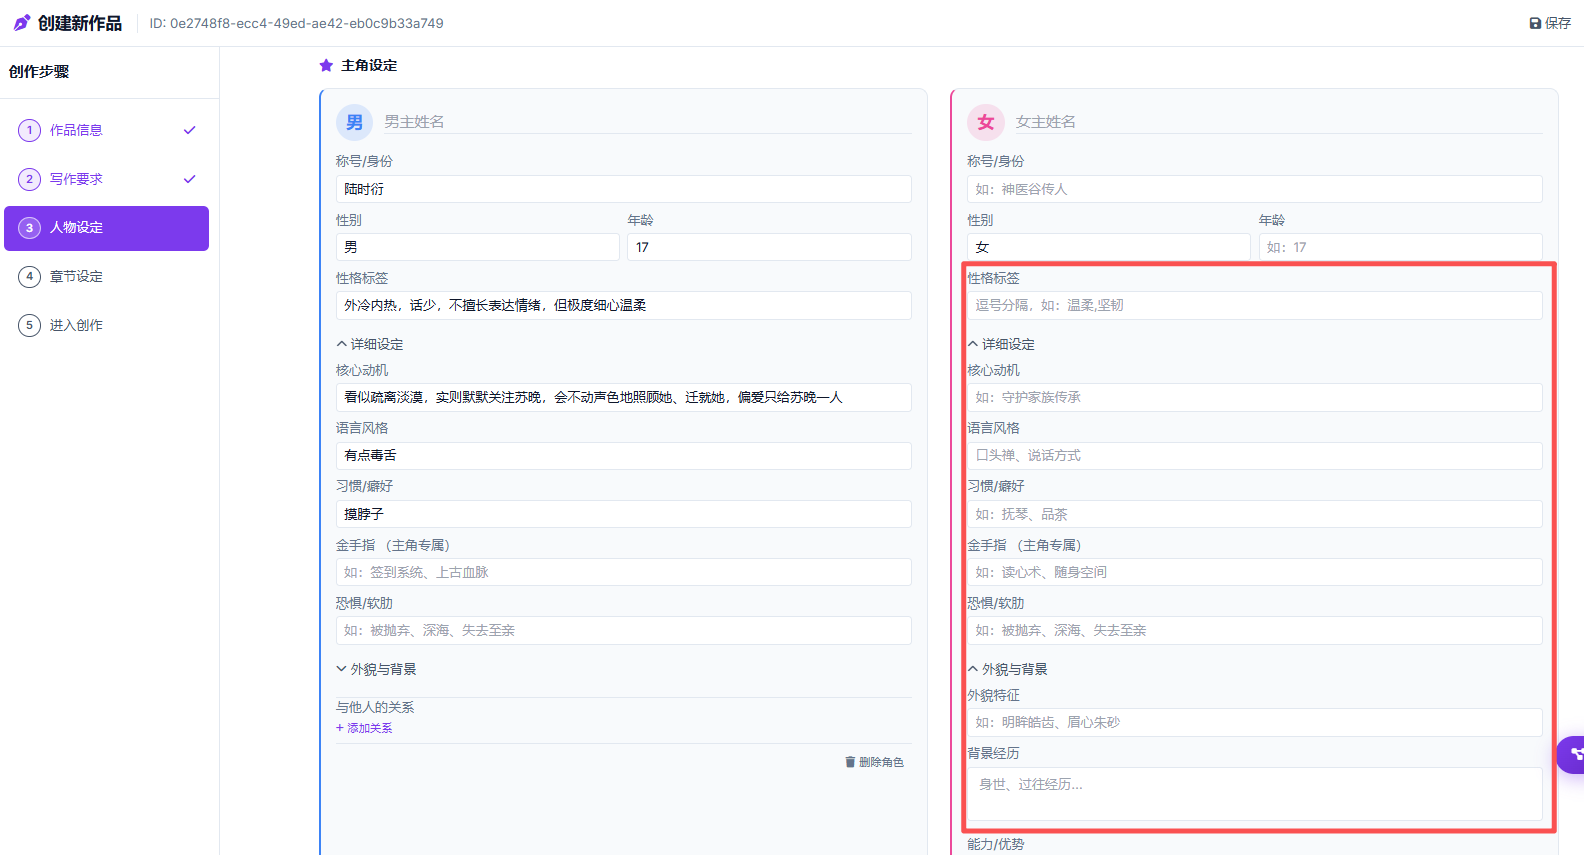Viewport: 1584px width, 855px height.
Task: Edit male 语言风格 field with 有点毒舌
Action: [623, 455]
